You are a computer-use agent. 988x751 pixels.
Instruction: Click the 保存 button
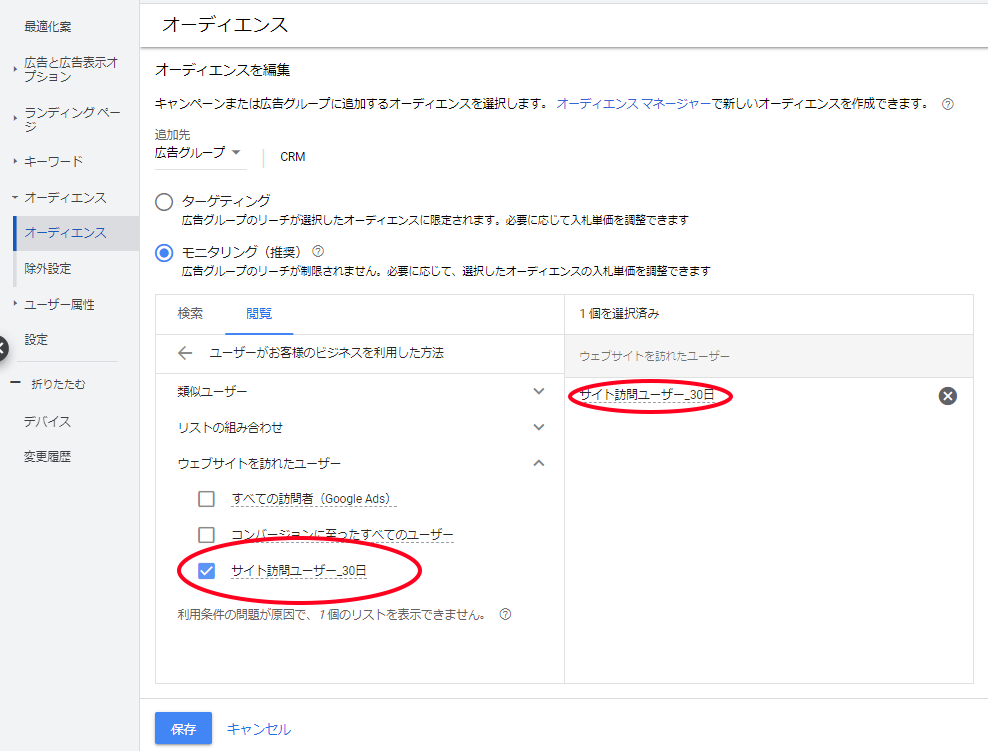coord(183,729)
